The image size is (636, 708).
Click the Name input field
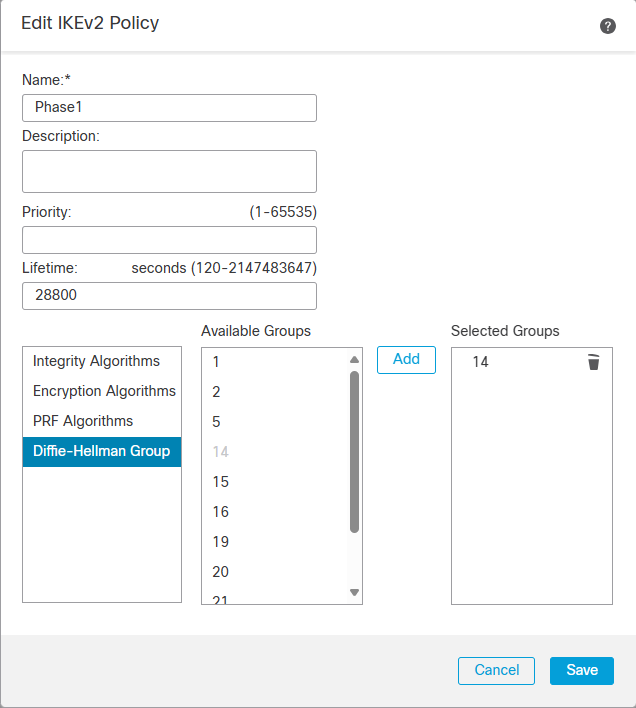tap(169, 108)
